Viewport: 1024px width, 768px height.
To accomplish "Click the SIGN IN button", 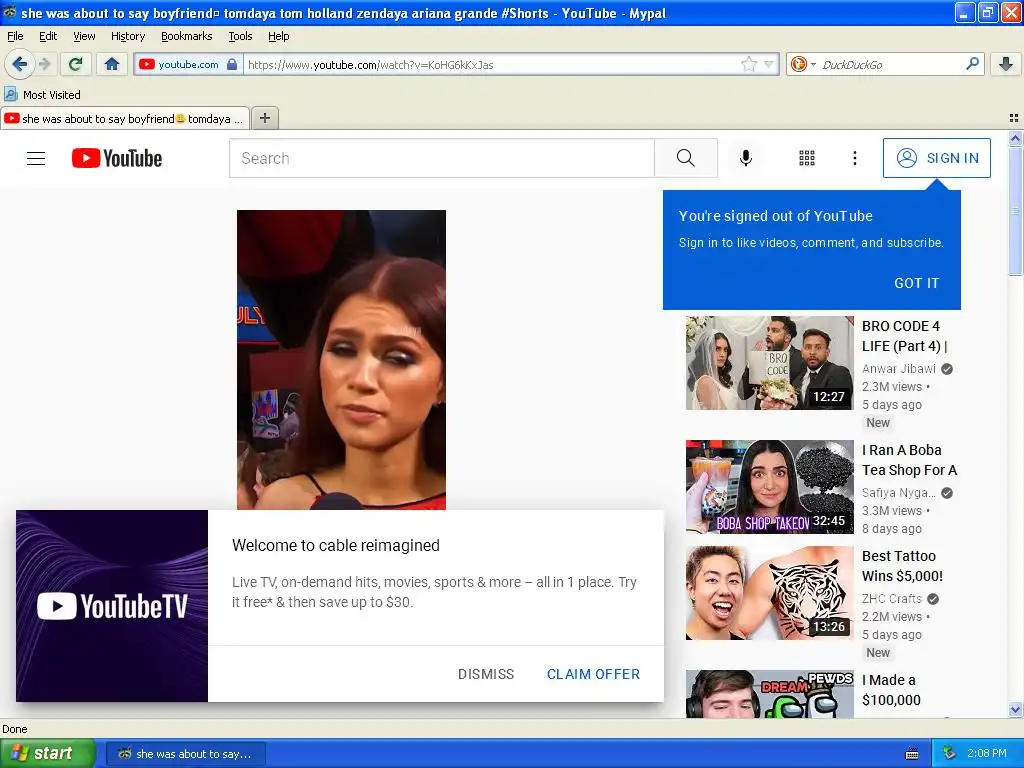I will (936, 158).
